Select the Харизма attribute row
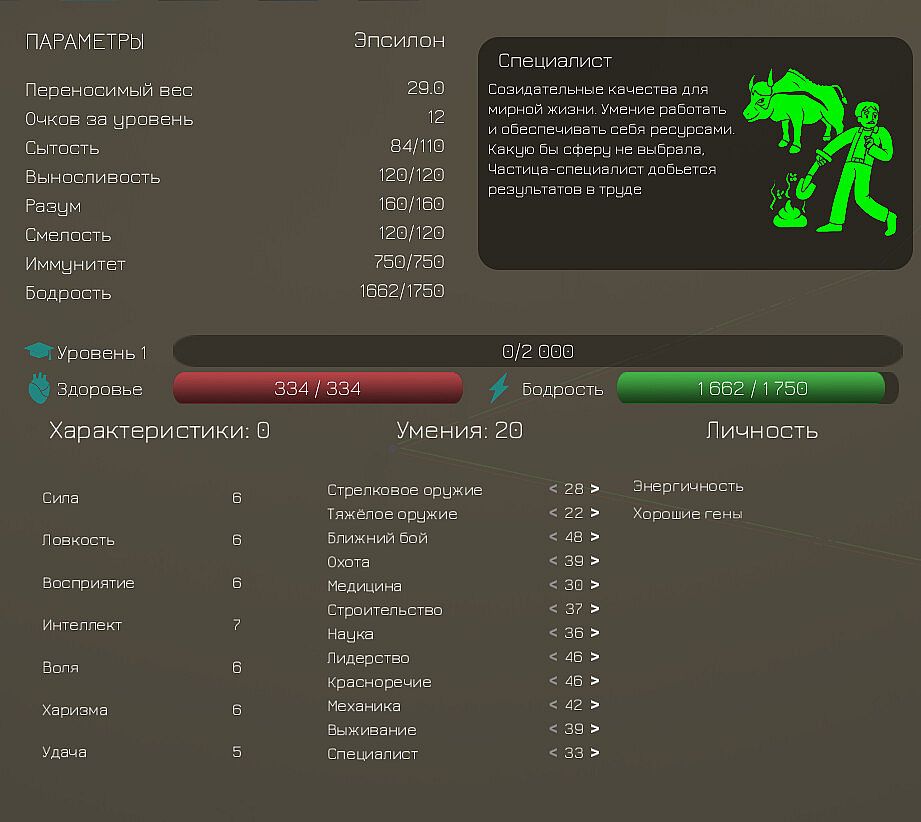 [x=142, y=710]
